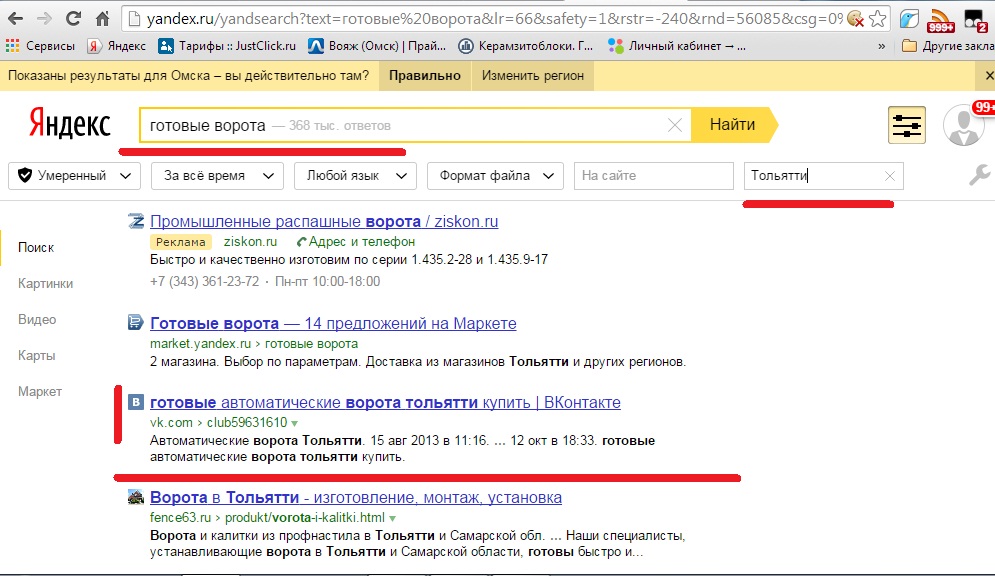Open the Умеренный safety filter dropdown

(x=74, y=176)
